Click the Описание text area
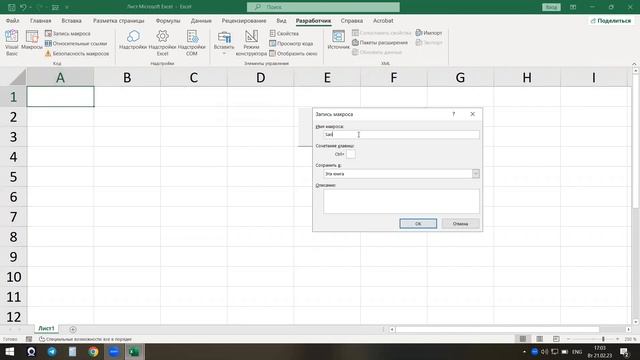Screen dimensions: 640x360 (x=401, y=201)
